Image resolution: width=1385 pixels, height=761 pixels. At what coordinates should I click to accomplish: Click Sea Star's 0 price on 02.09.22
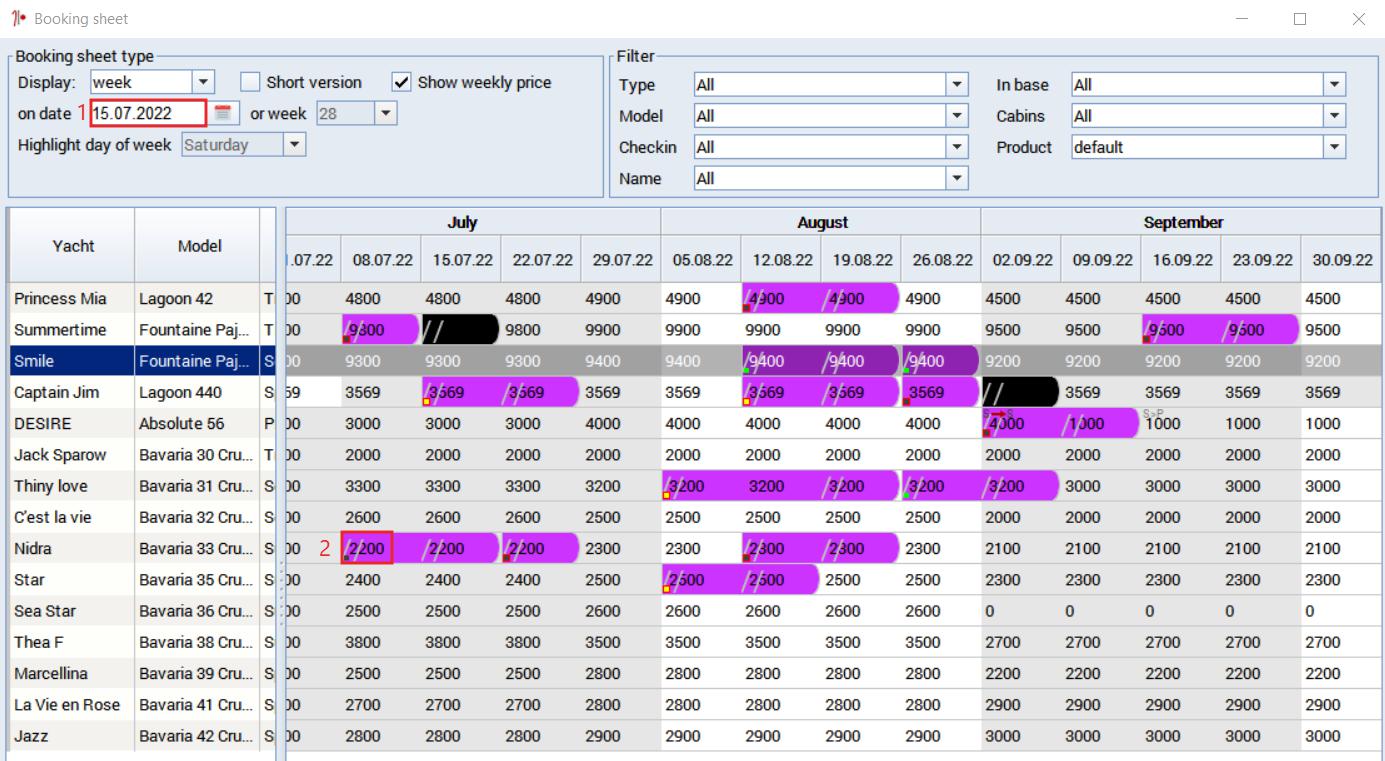tap(1021, 611)
